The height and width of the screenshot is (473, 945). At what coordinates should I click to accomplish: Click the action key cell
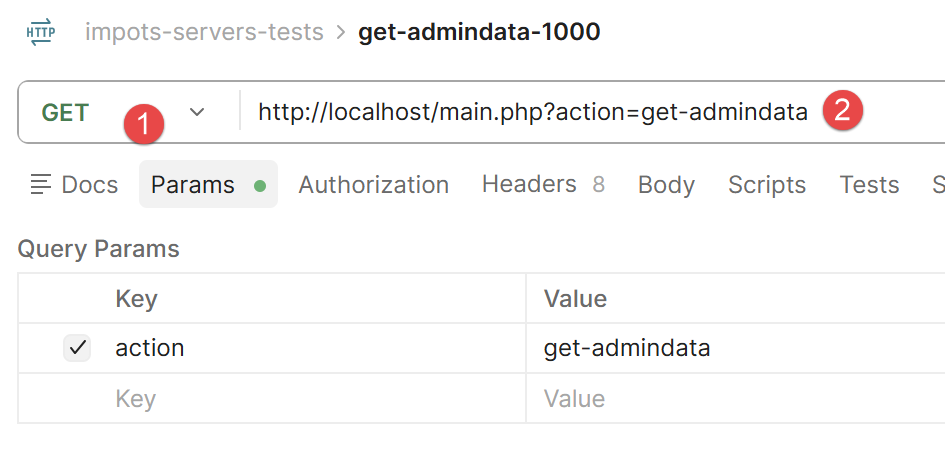319,348
